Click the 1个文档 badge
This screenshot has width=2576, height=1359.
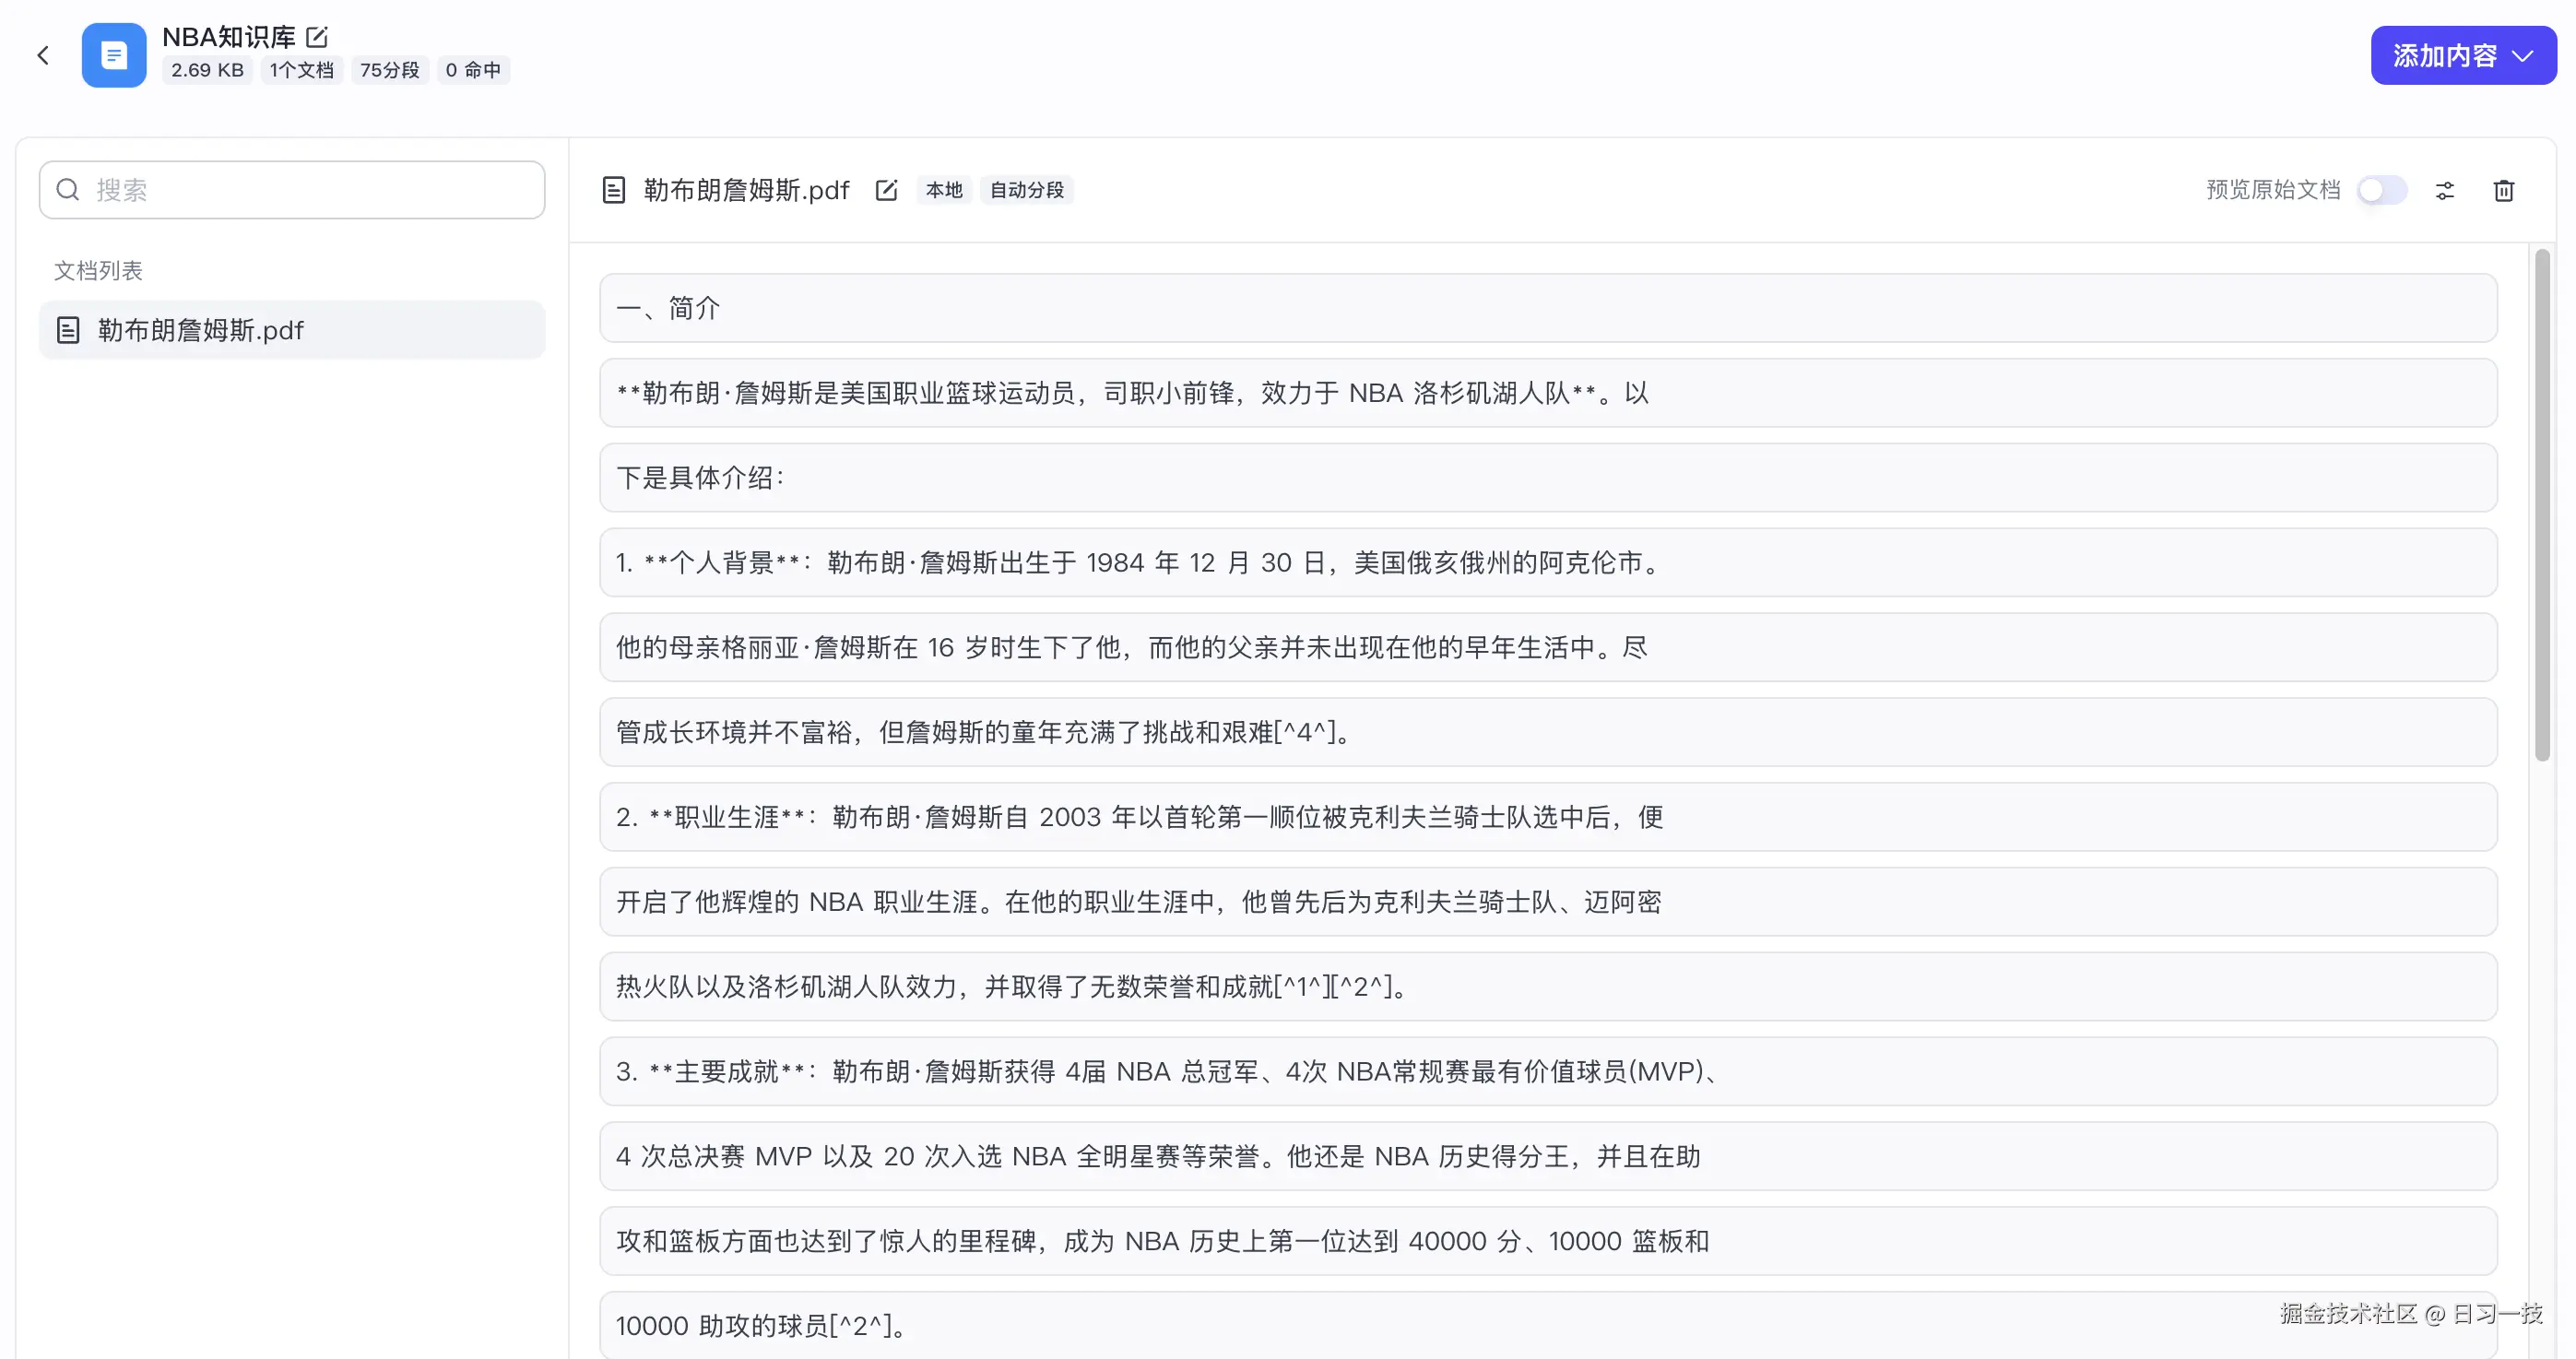301,70
